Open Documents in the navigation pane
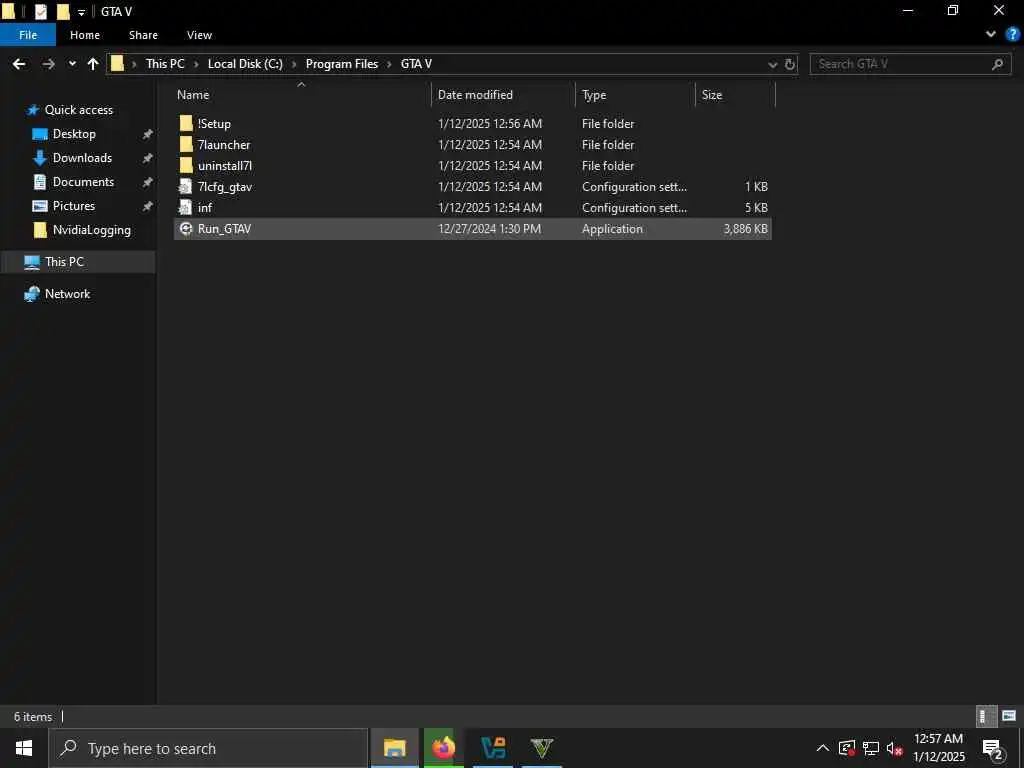The width and height of the screenshot is (1024, 768). (83, 182)
